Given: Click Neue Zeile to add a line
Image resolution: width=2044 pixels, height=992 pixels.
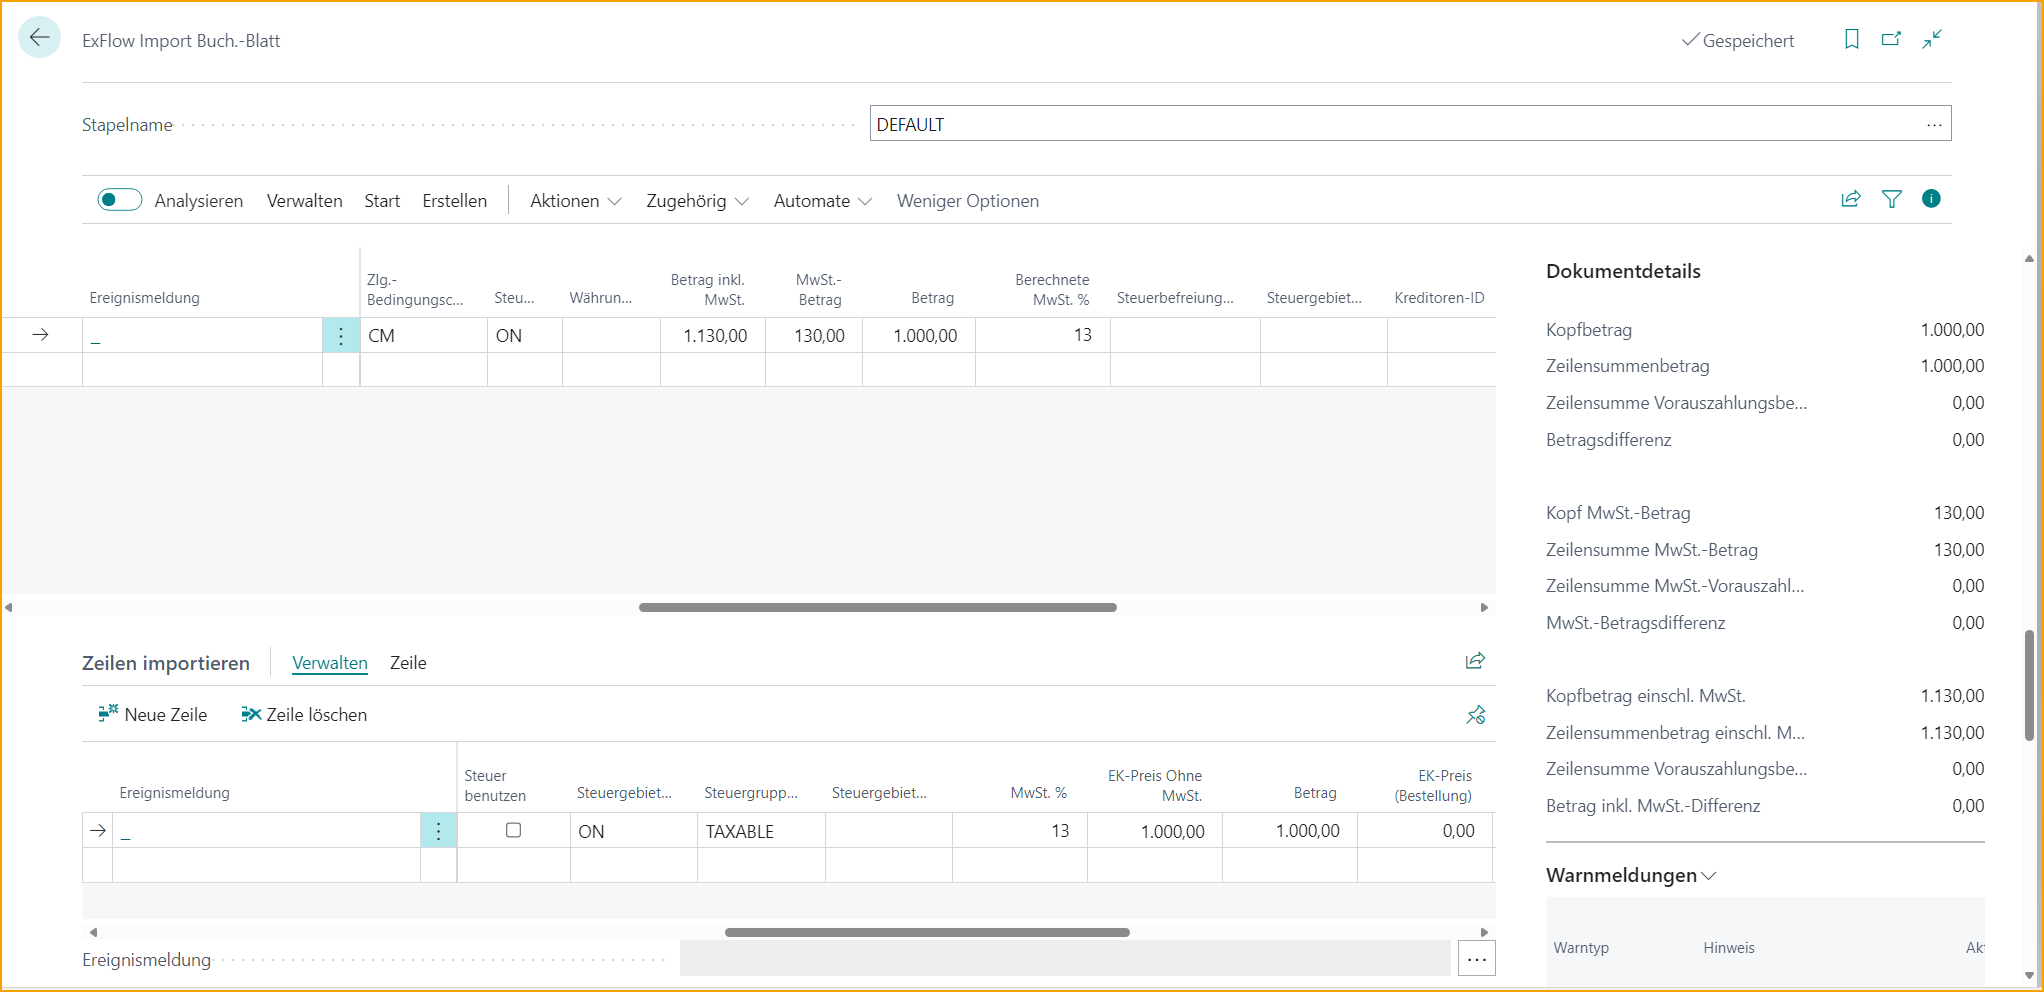Looking at the screenshot, I should (x=153, y=714).
